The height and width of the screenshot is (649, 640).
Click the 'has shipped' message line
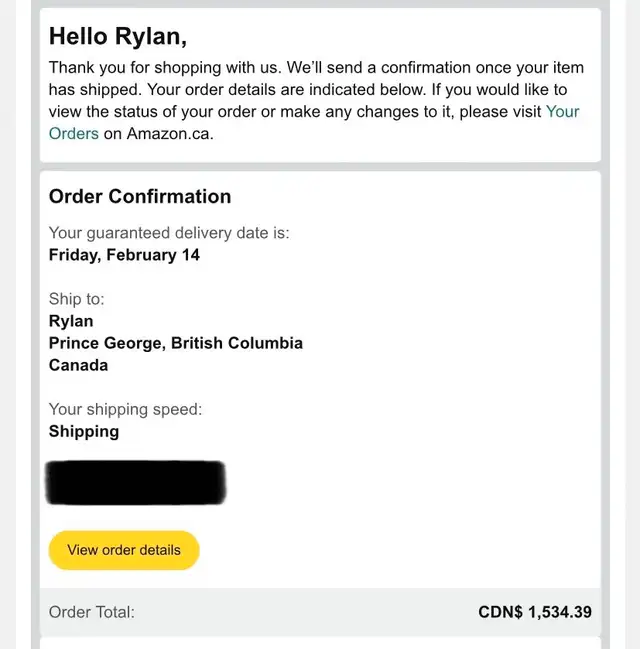308,89
